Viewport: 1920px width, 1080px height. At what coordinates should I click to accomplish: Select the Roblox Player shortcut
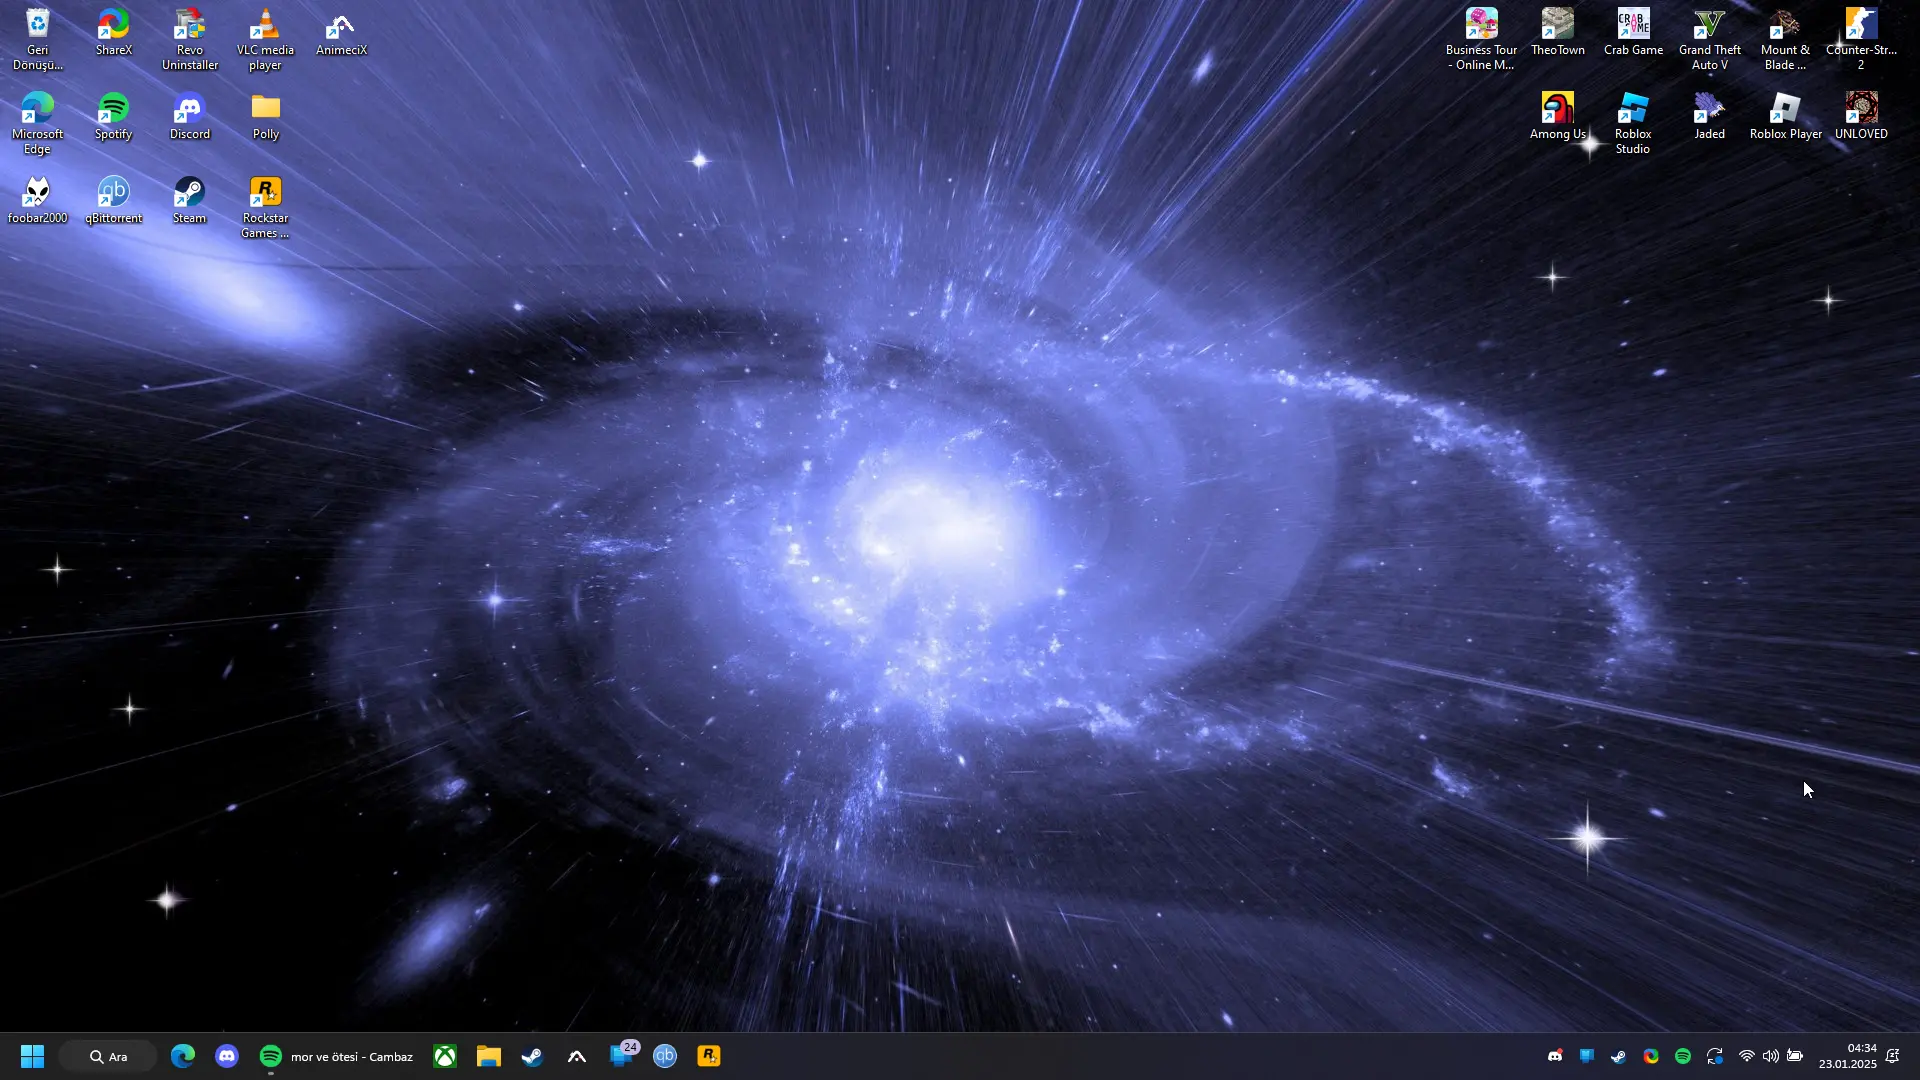click(x=1785, y=116)
